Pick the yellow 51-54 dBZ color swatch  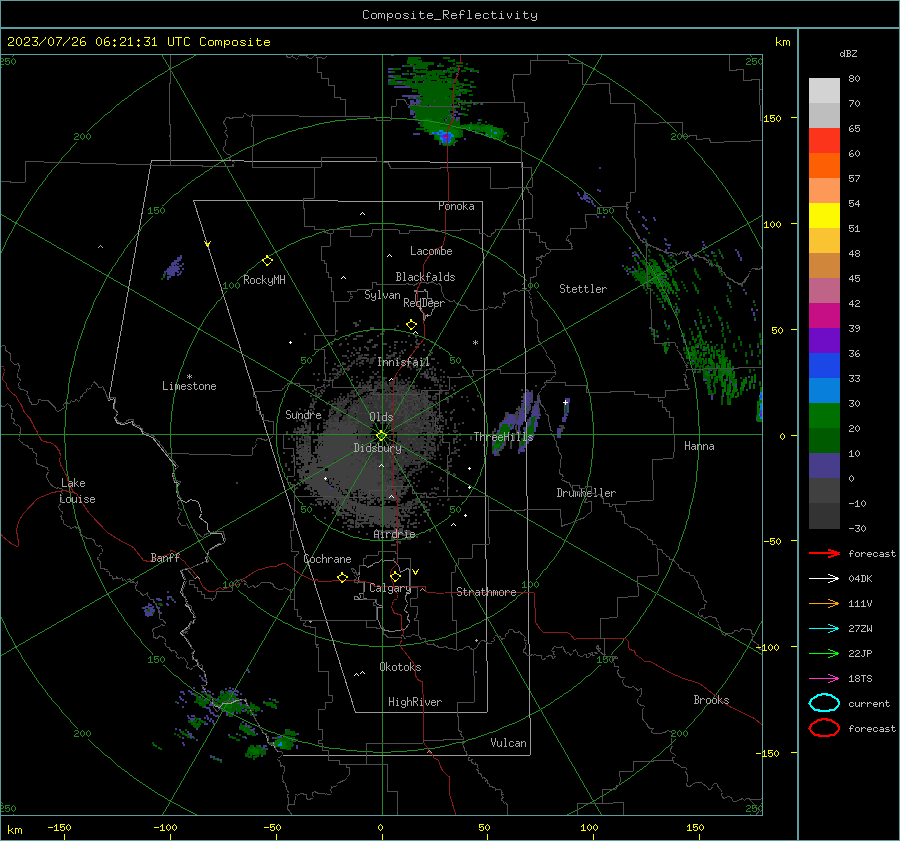(824, 216)
